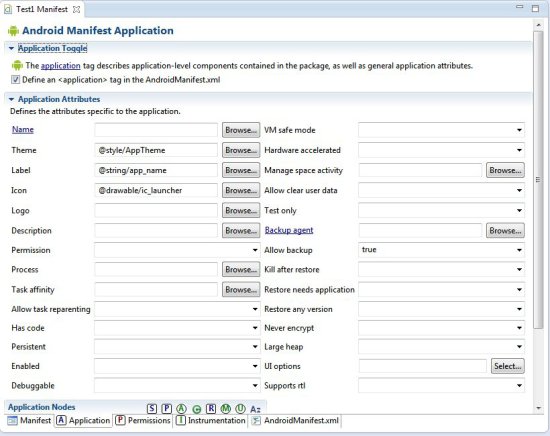Click Browse button for Manage space activity

point(505,170)
